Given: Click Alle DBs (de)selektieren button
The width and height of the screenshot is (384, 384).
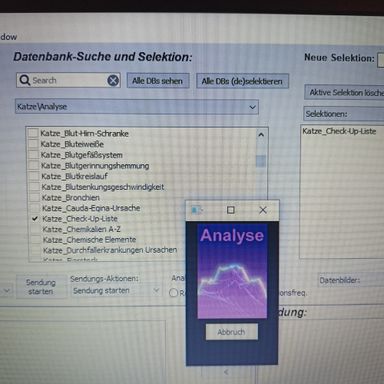Looking at the screenshot, I should [x=242, y=81].
